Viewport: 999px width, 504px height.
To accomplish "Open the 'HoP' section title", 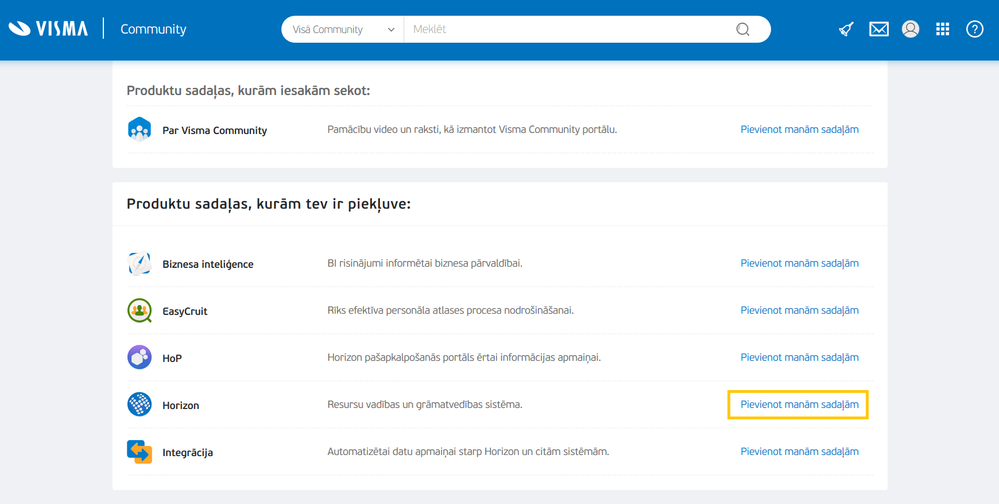I will (172, 359).
